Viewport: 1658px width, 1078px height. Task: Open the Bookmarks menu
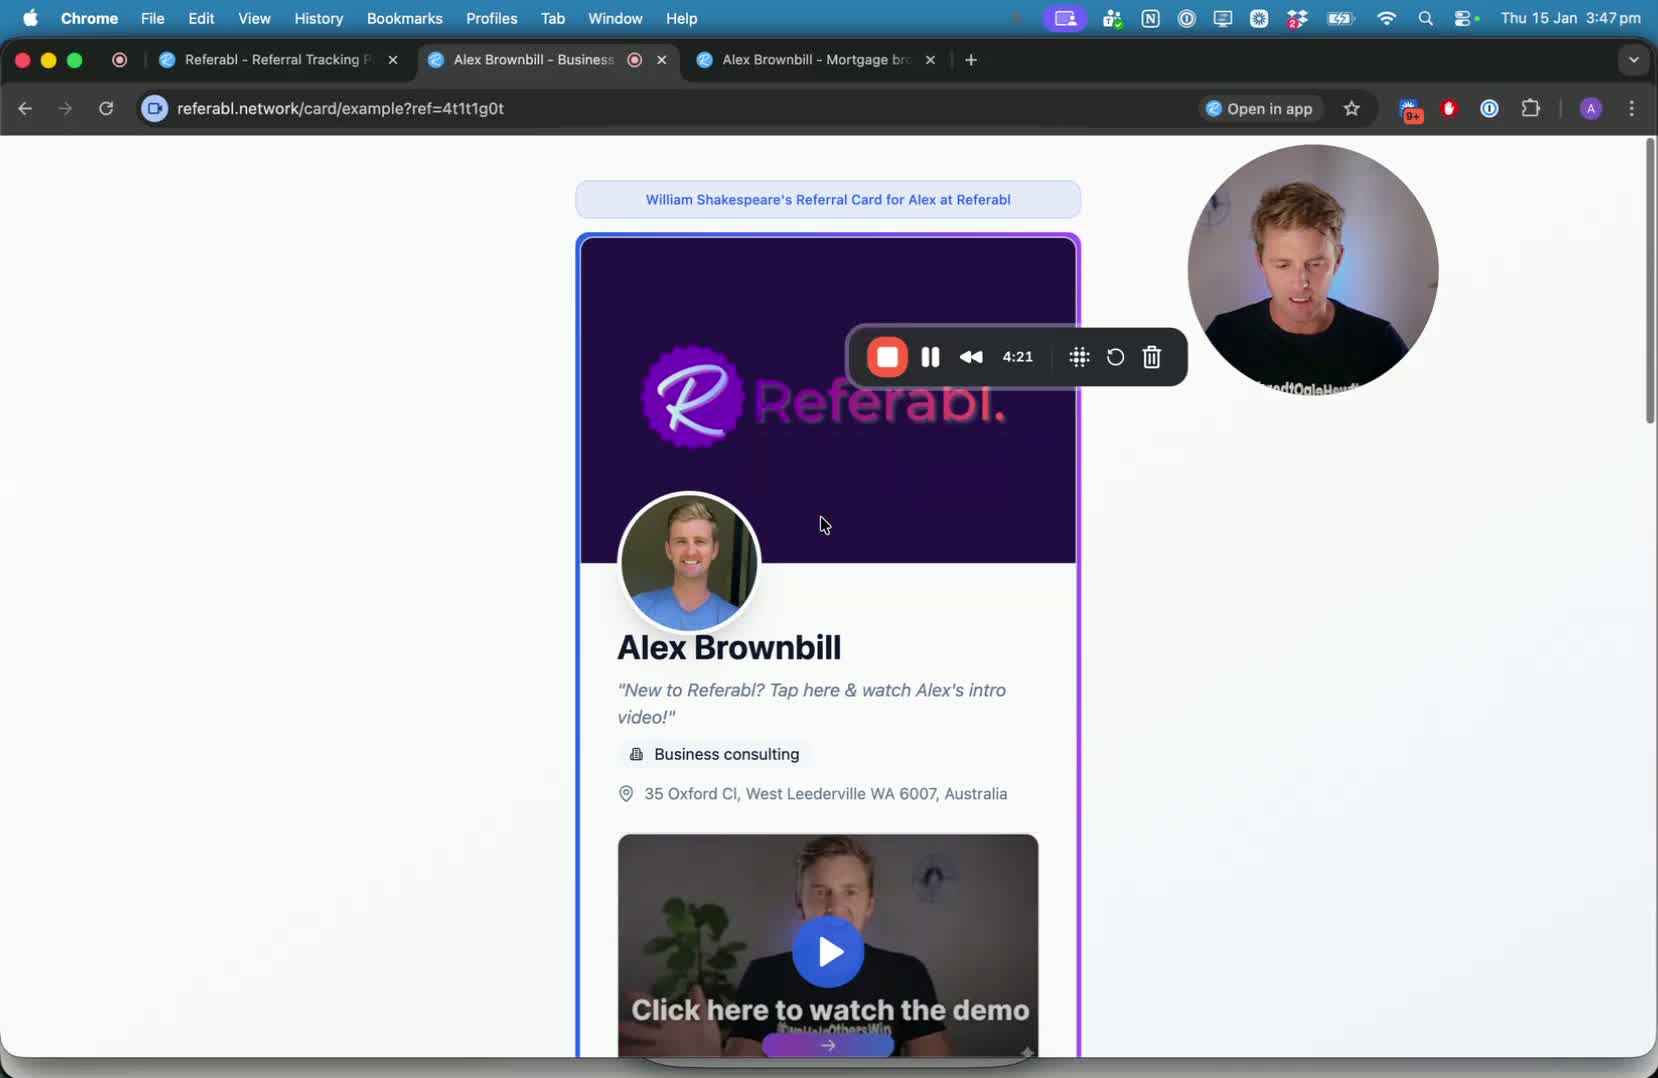tap(404, 18)
